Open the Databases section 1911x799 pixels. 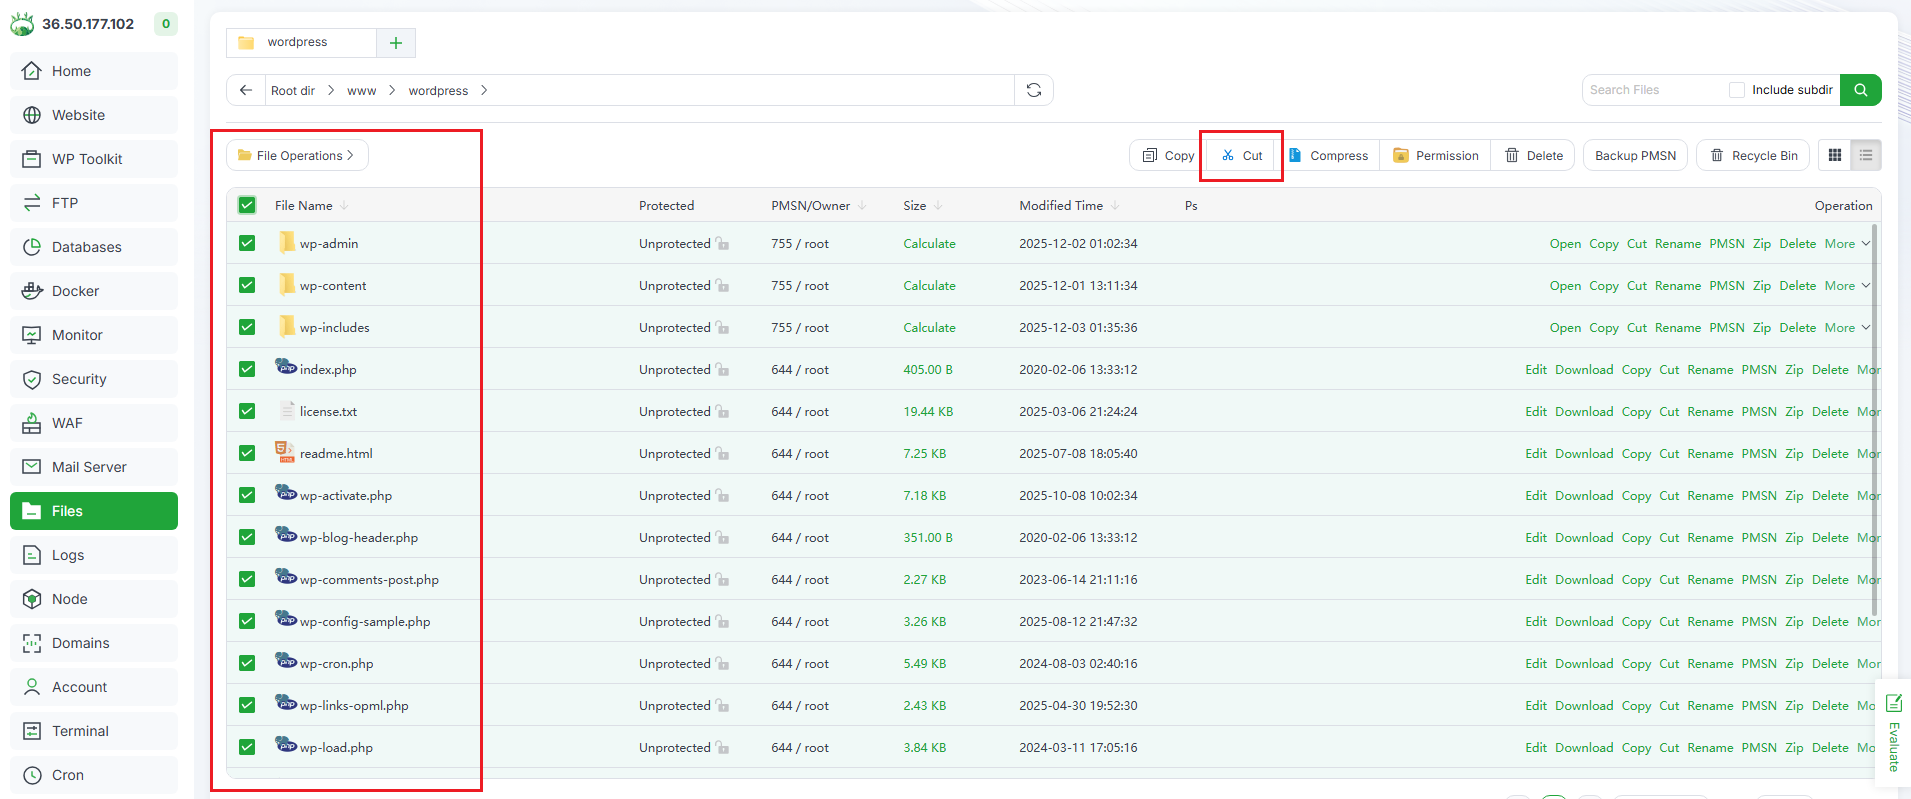coord(94,247)
